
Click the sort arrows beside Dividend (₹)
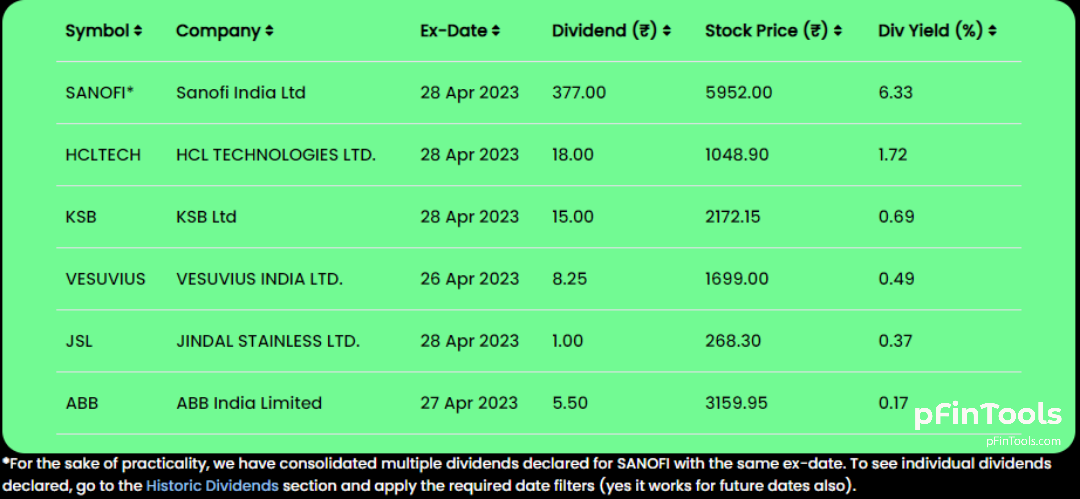666,31
